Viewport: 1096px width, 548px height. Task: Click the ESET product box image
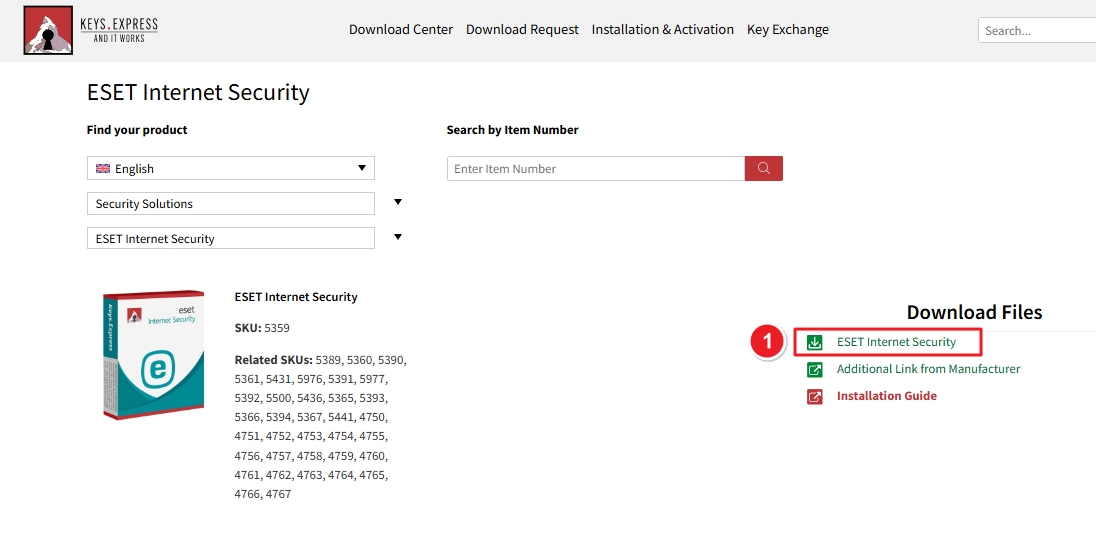click(153, 355)
